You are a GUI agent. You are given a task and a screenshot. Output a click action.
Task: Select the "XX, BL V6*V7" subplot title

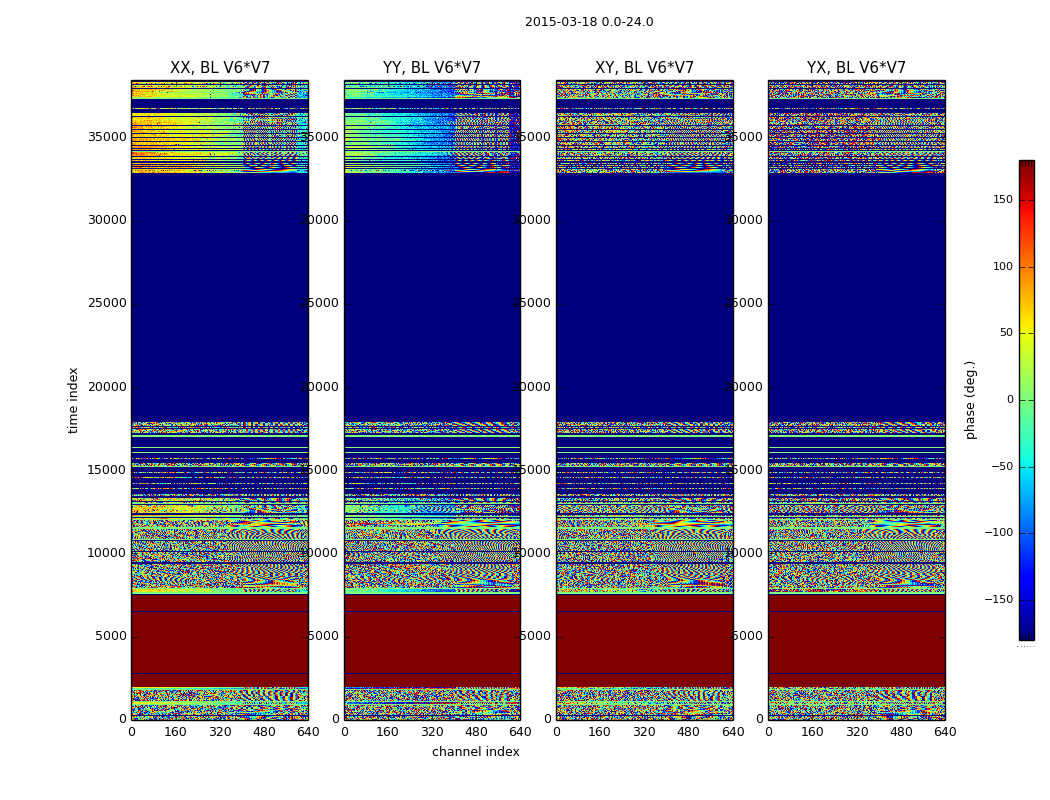coord(220,68)
